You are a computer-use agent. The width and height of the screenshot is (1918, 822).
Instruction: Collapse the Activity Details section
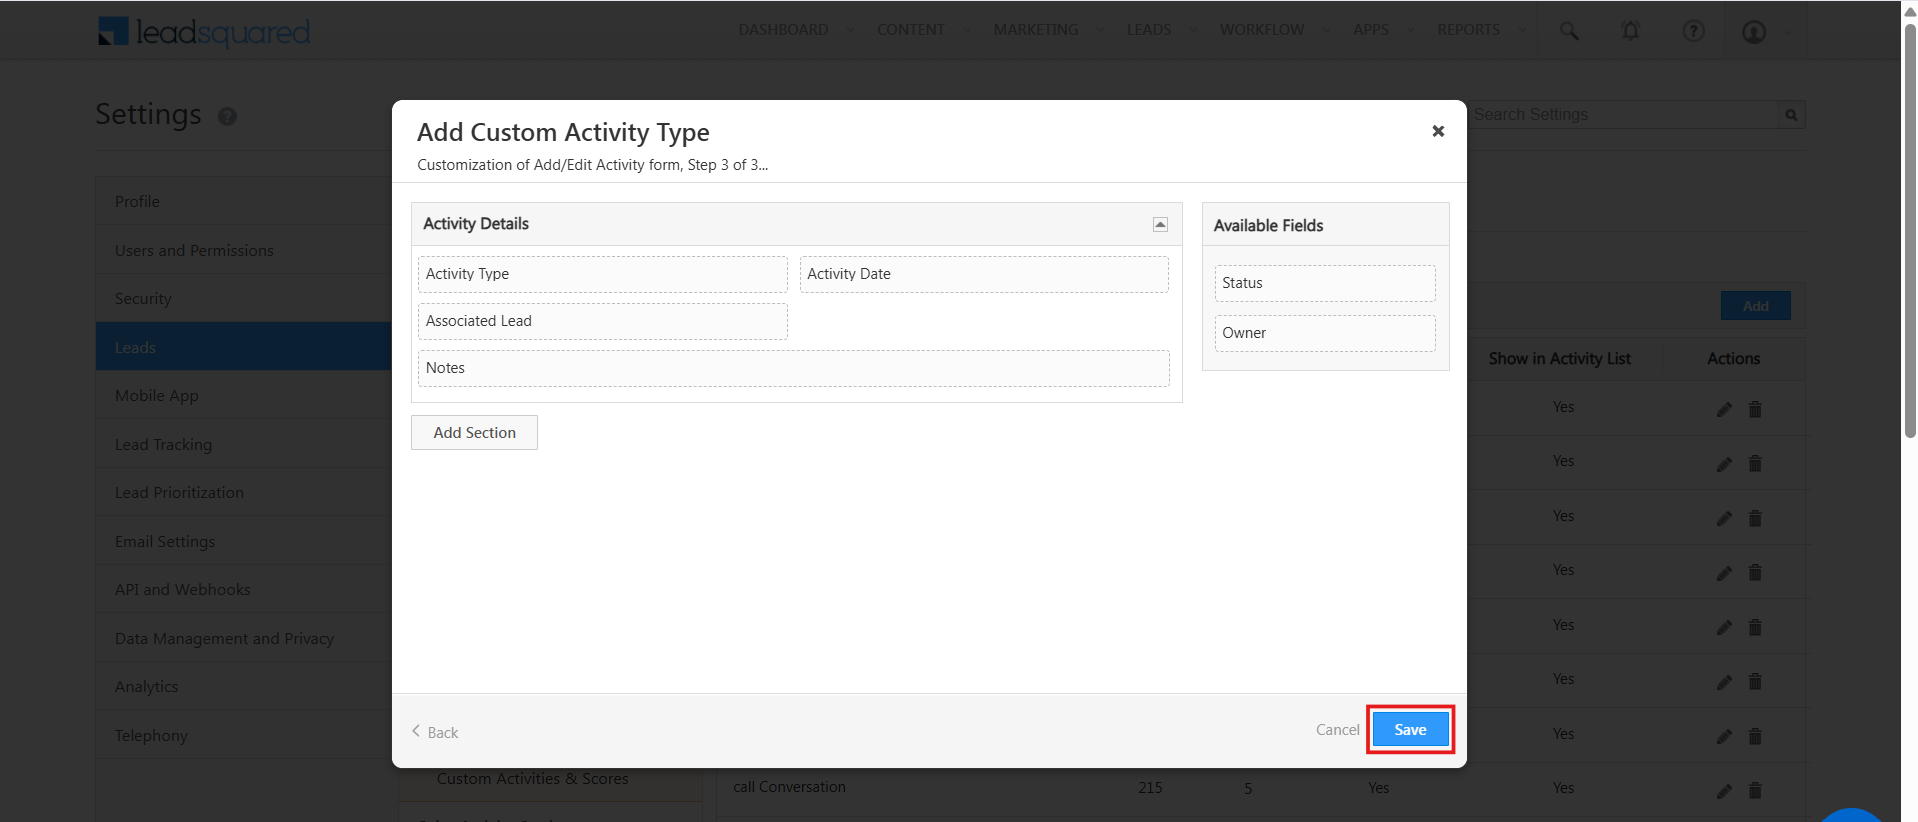[1160, 224]
